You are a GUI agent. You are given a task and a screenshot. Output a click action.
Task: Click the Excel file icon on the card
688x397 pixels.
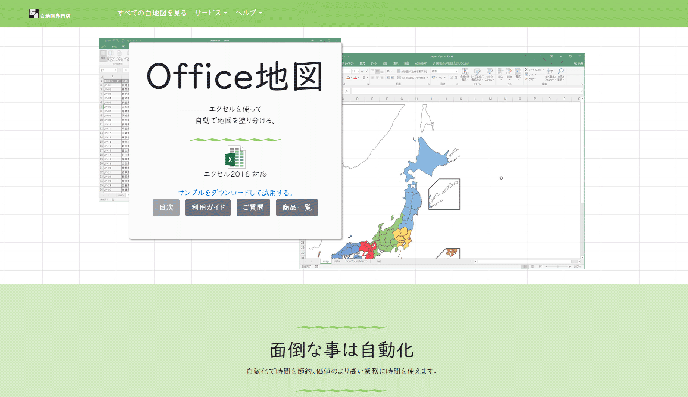235,157
